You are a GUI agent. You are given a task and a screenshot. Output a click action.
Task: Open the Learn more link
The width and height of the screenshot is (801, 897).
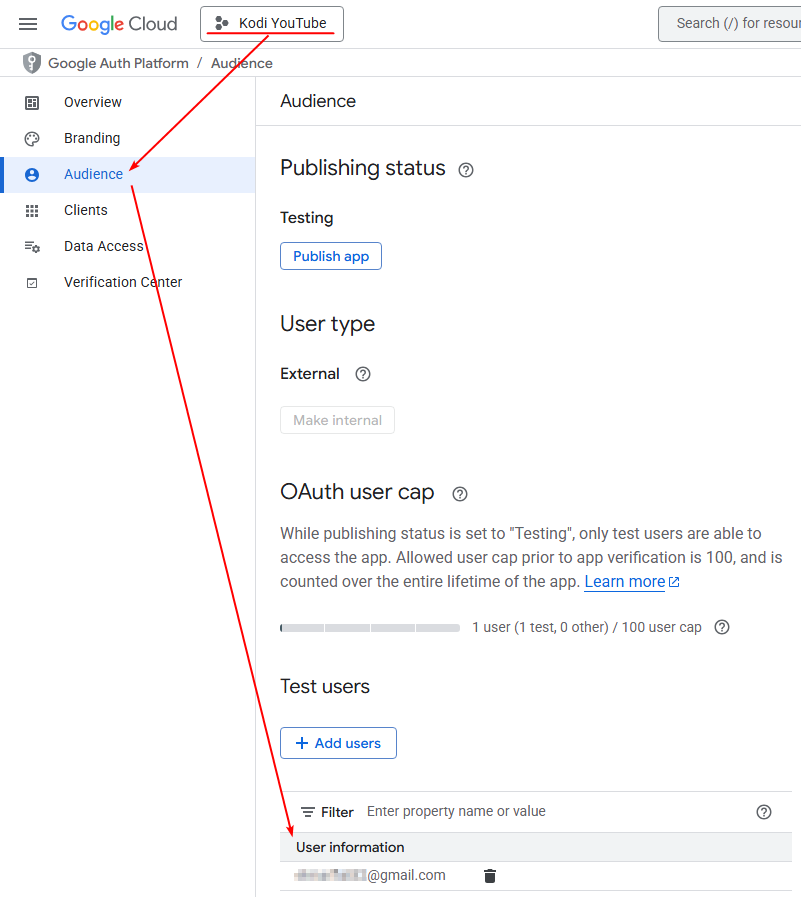coord(632,582)
